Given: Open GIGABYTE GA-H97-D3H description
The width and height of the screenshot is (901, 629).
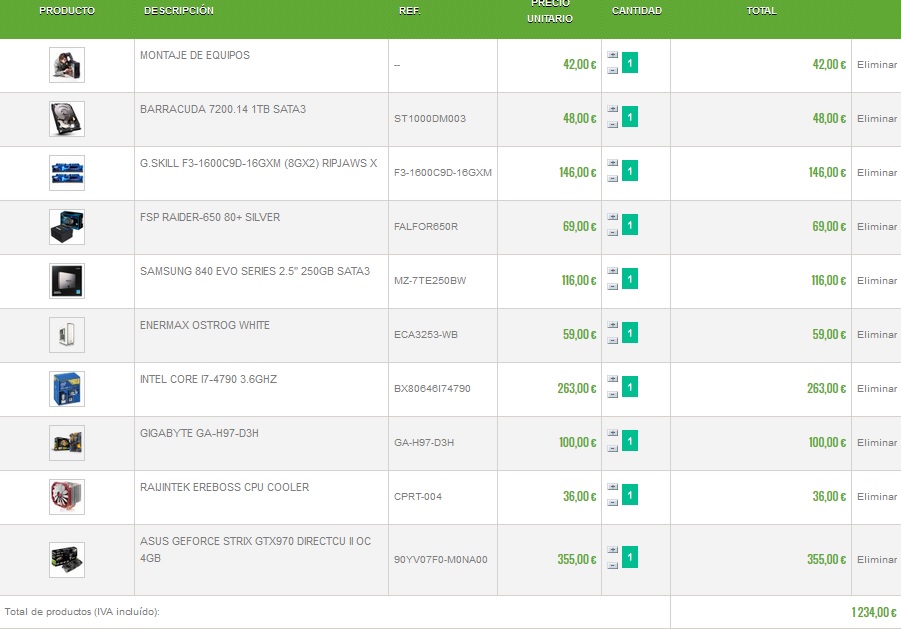Looking at the screenshot, I should pos(199,434).
